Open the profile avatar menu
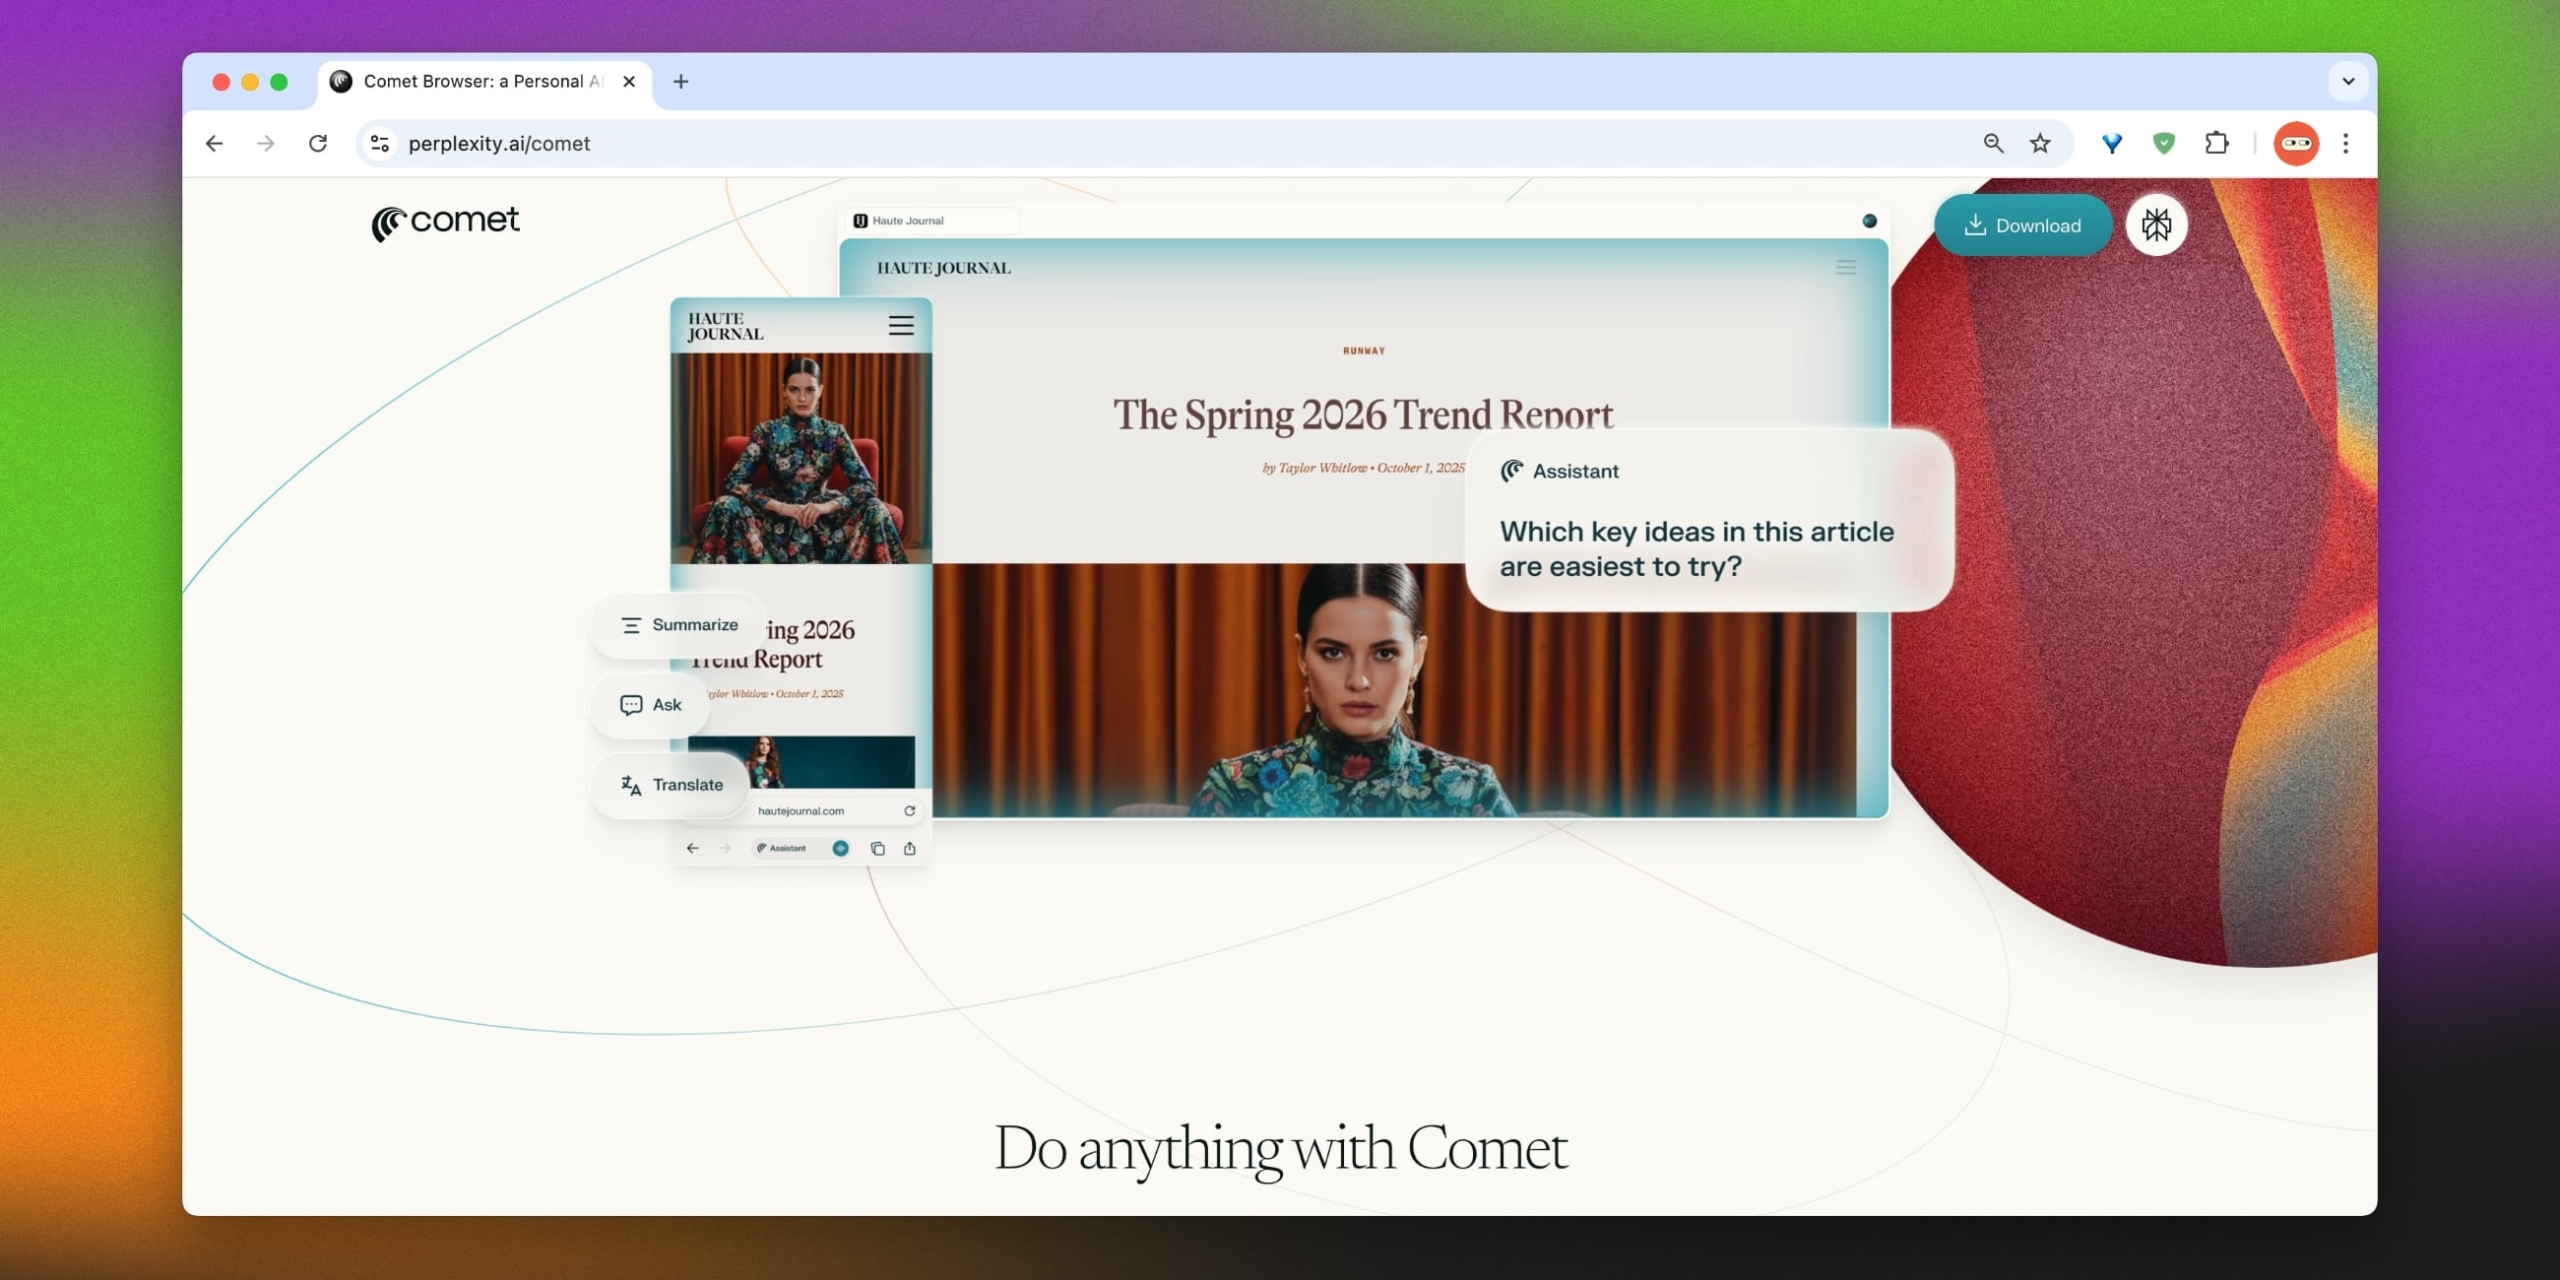The height and width of the screenshot is (1280, 2560). click(2295, 144)
